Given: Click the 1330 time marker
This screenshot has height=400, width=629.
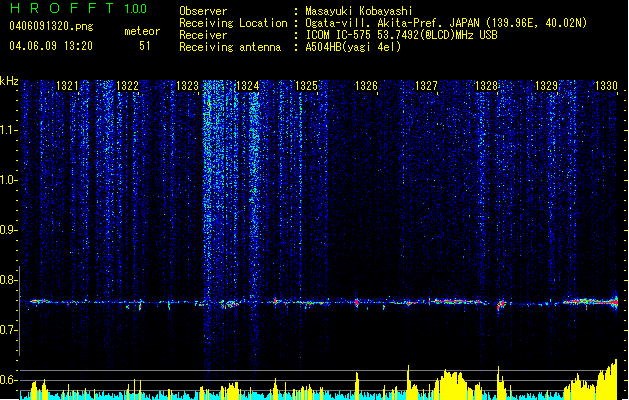Looking at the screenshot, I should tap(606, 85).
